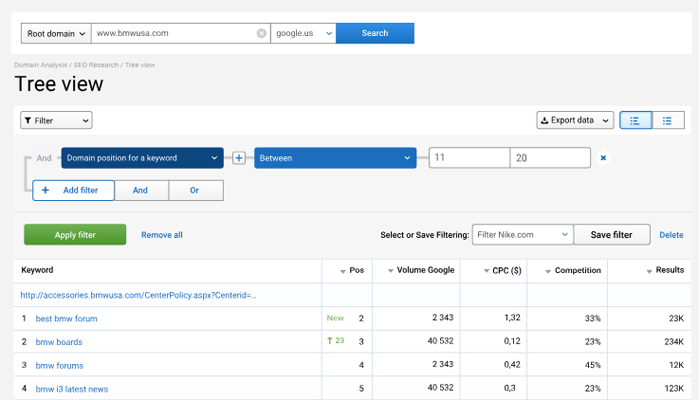
Task: Switch to the second list view icon
Action: [668, 121]
